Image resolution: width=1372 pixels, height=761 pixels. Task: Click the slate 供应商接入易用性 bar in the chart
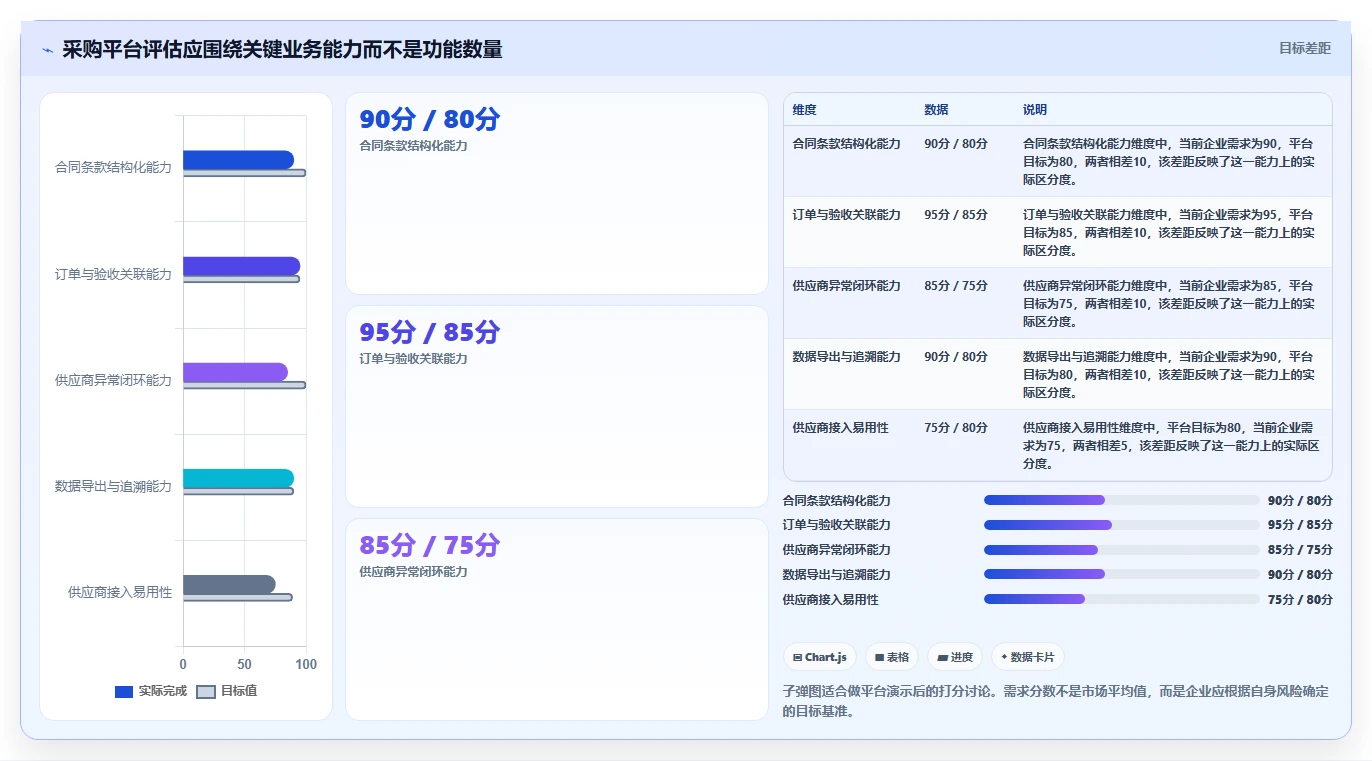click(229, 584)
